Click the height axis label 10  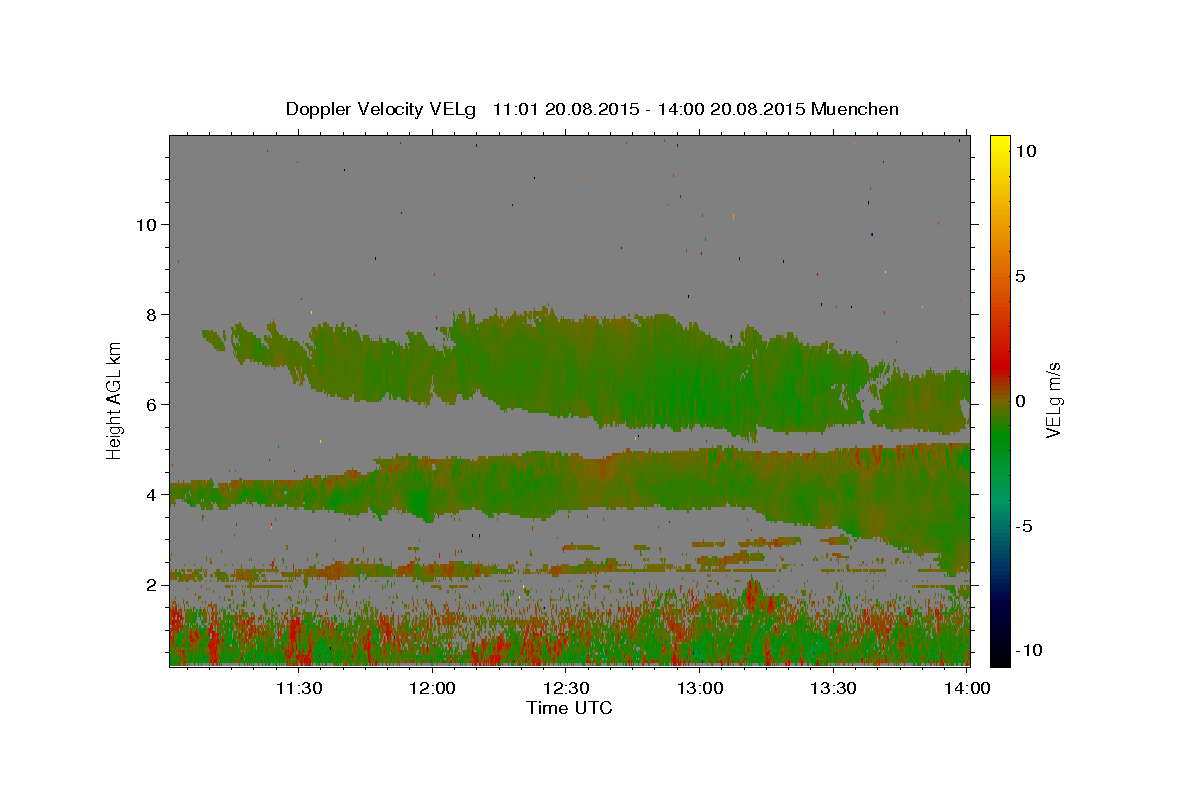[149, 225]
